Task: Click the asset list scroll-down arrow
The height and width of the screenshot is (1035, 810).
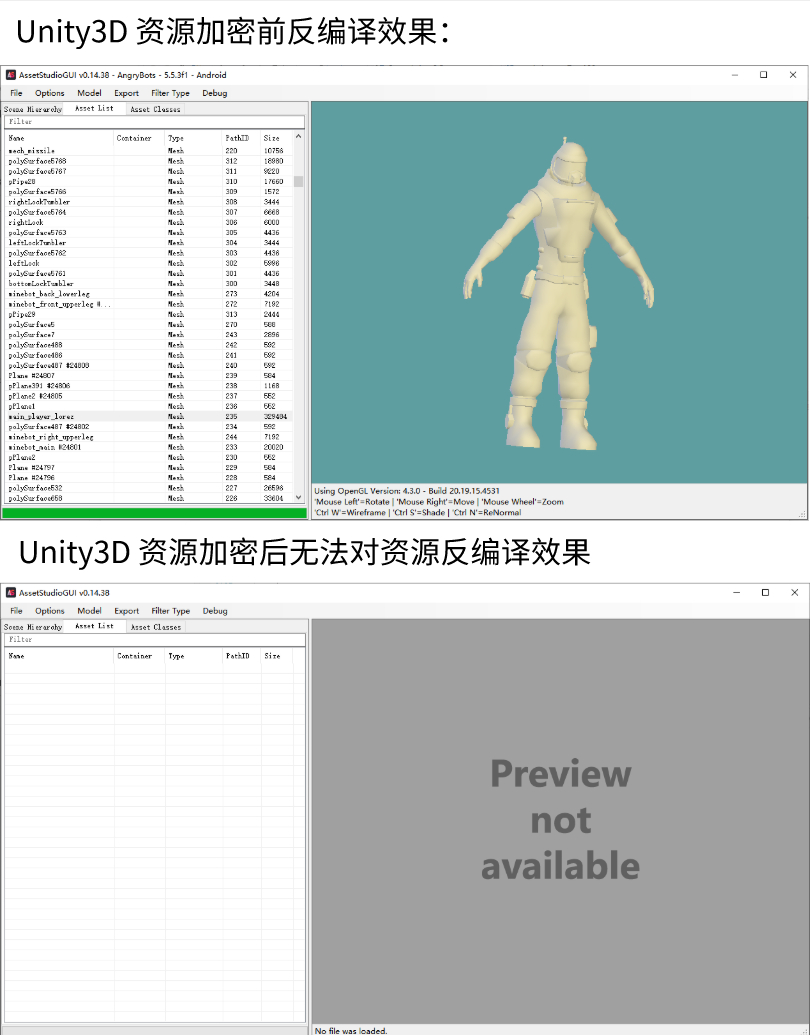Action: click(298, 498)
